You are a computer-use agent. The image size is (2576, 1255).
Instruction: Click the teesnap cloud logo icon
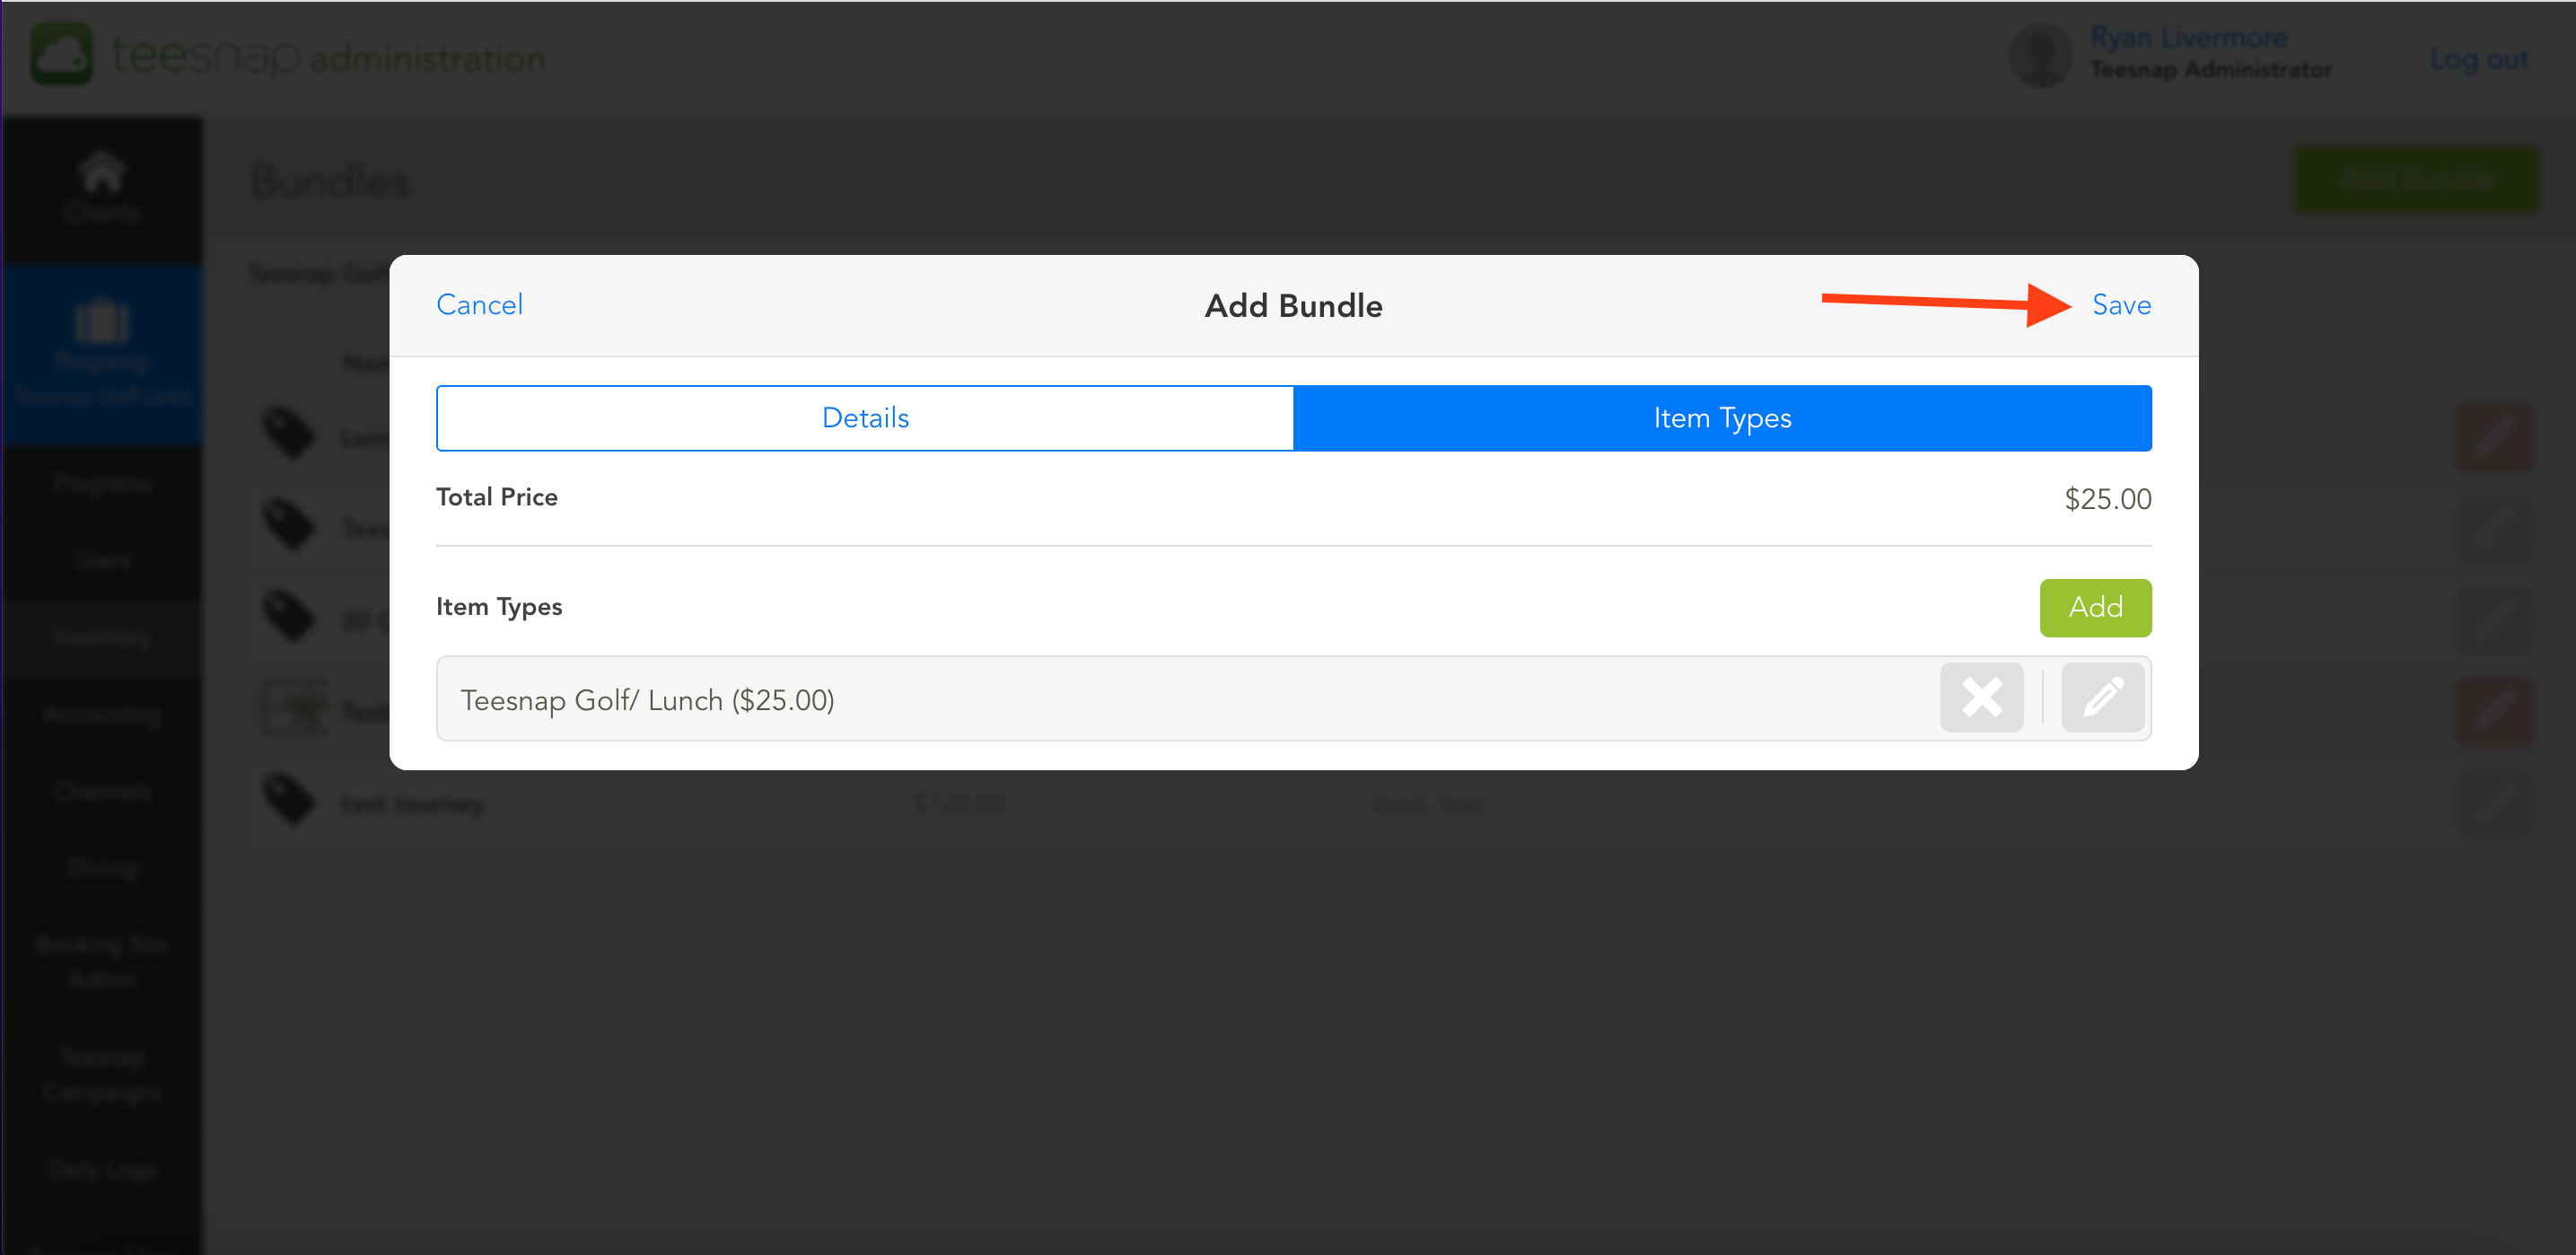pyautogui.click(x=61, y=54)
